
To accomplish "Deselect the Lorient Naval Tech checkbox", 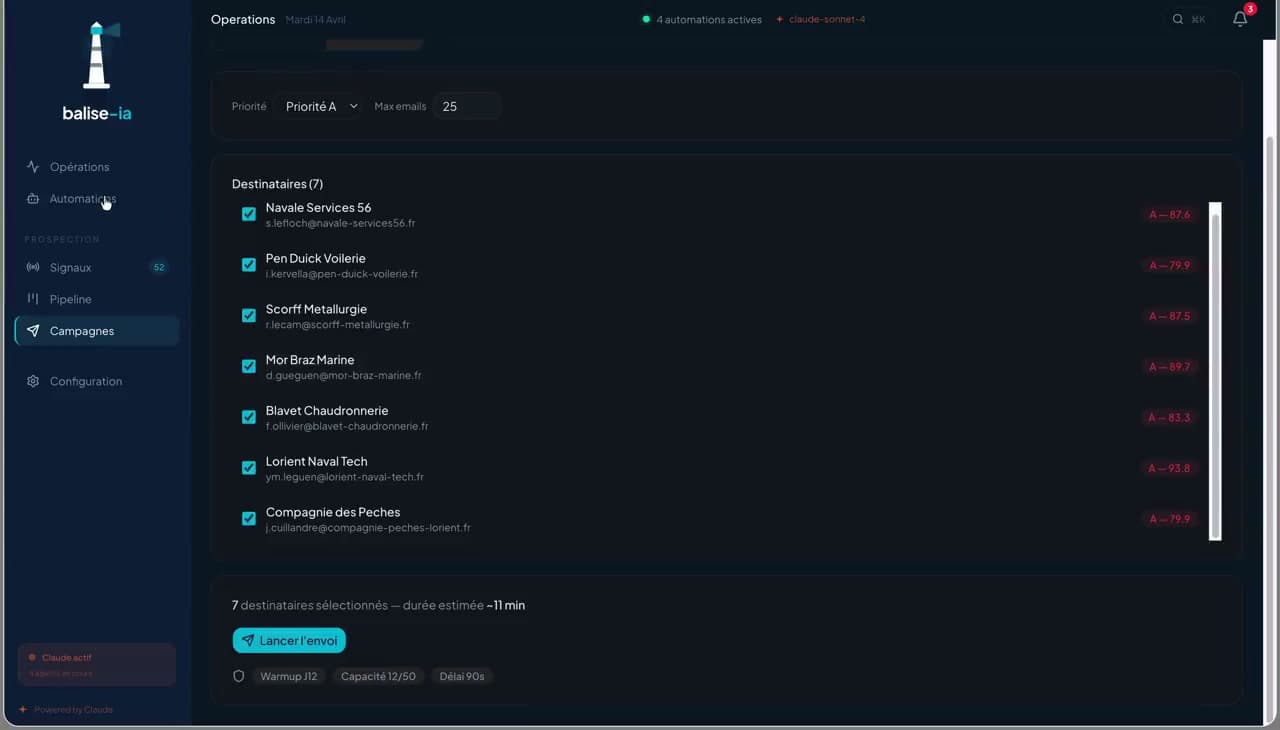I will [x=249, y=468].
